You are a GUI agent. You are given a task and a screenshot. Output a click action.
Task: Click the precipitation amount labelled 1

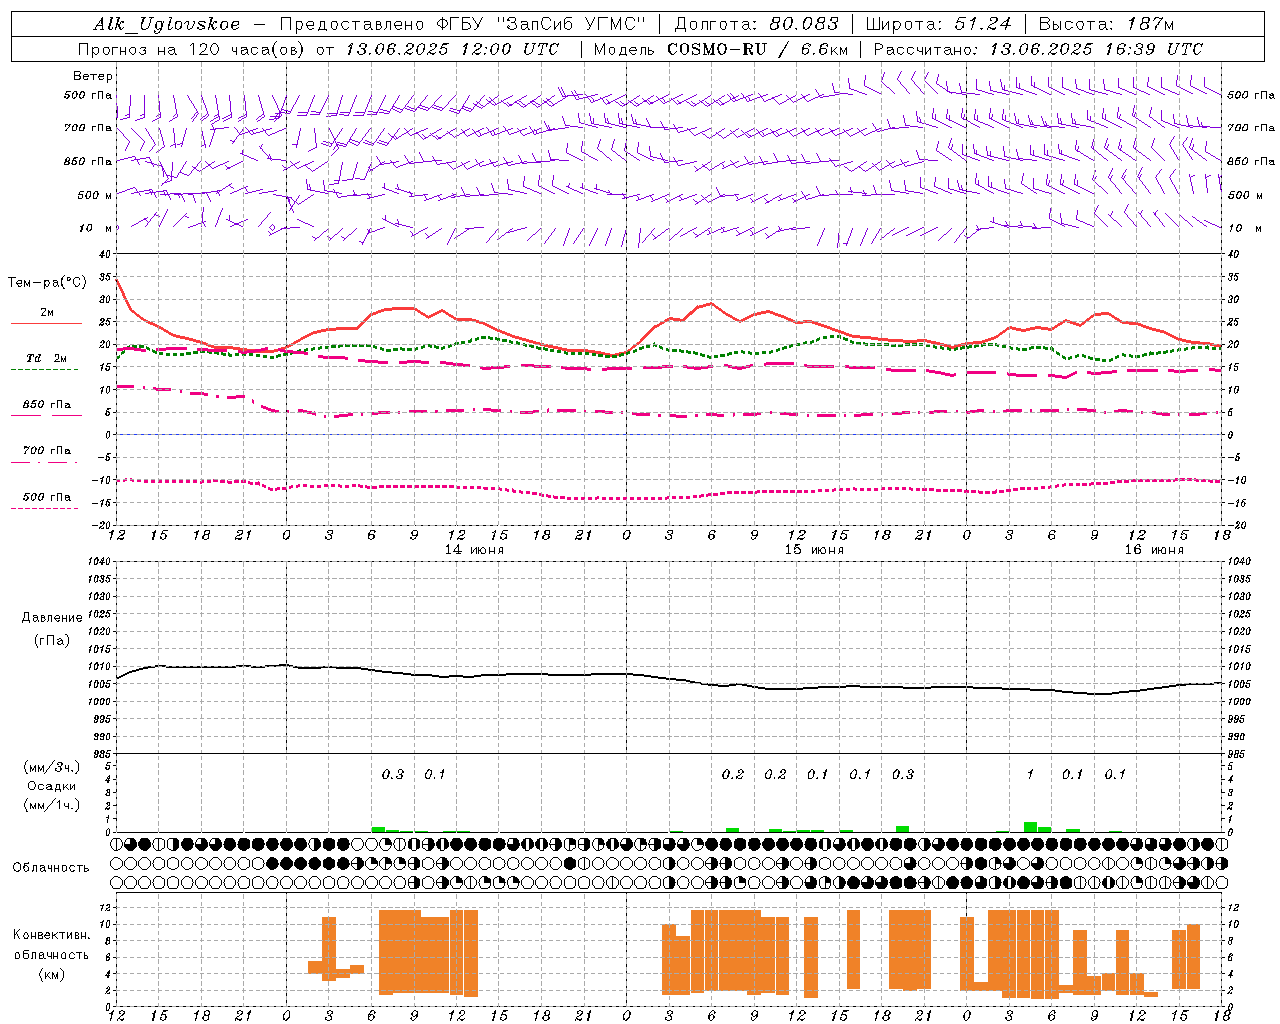pos(1030,774)
